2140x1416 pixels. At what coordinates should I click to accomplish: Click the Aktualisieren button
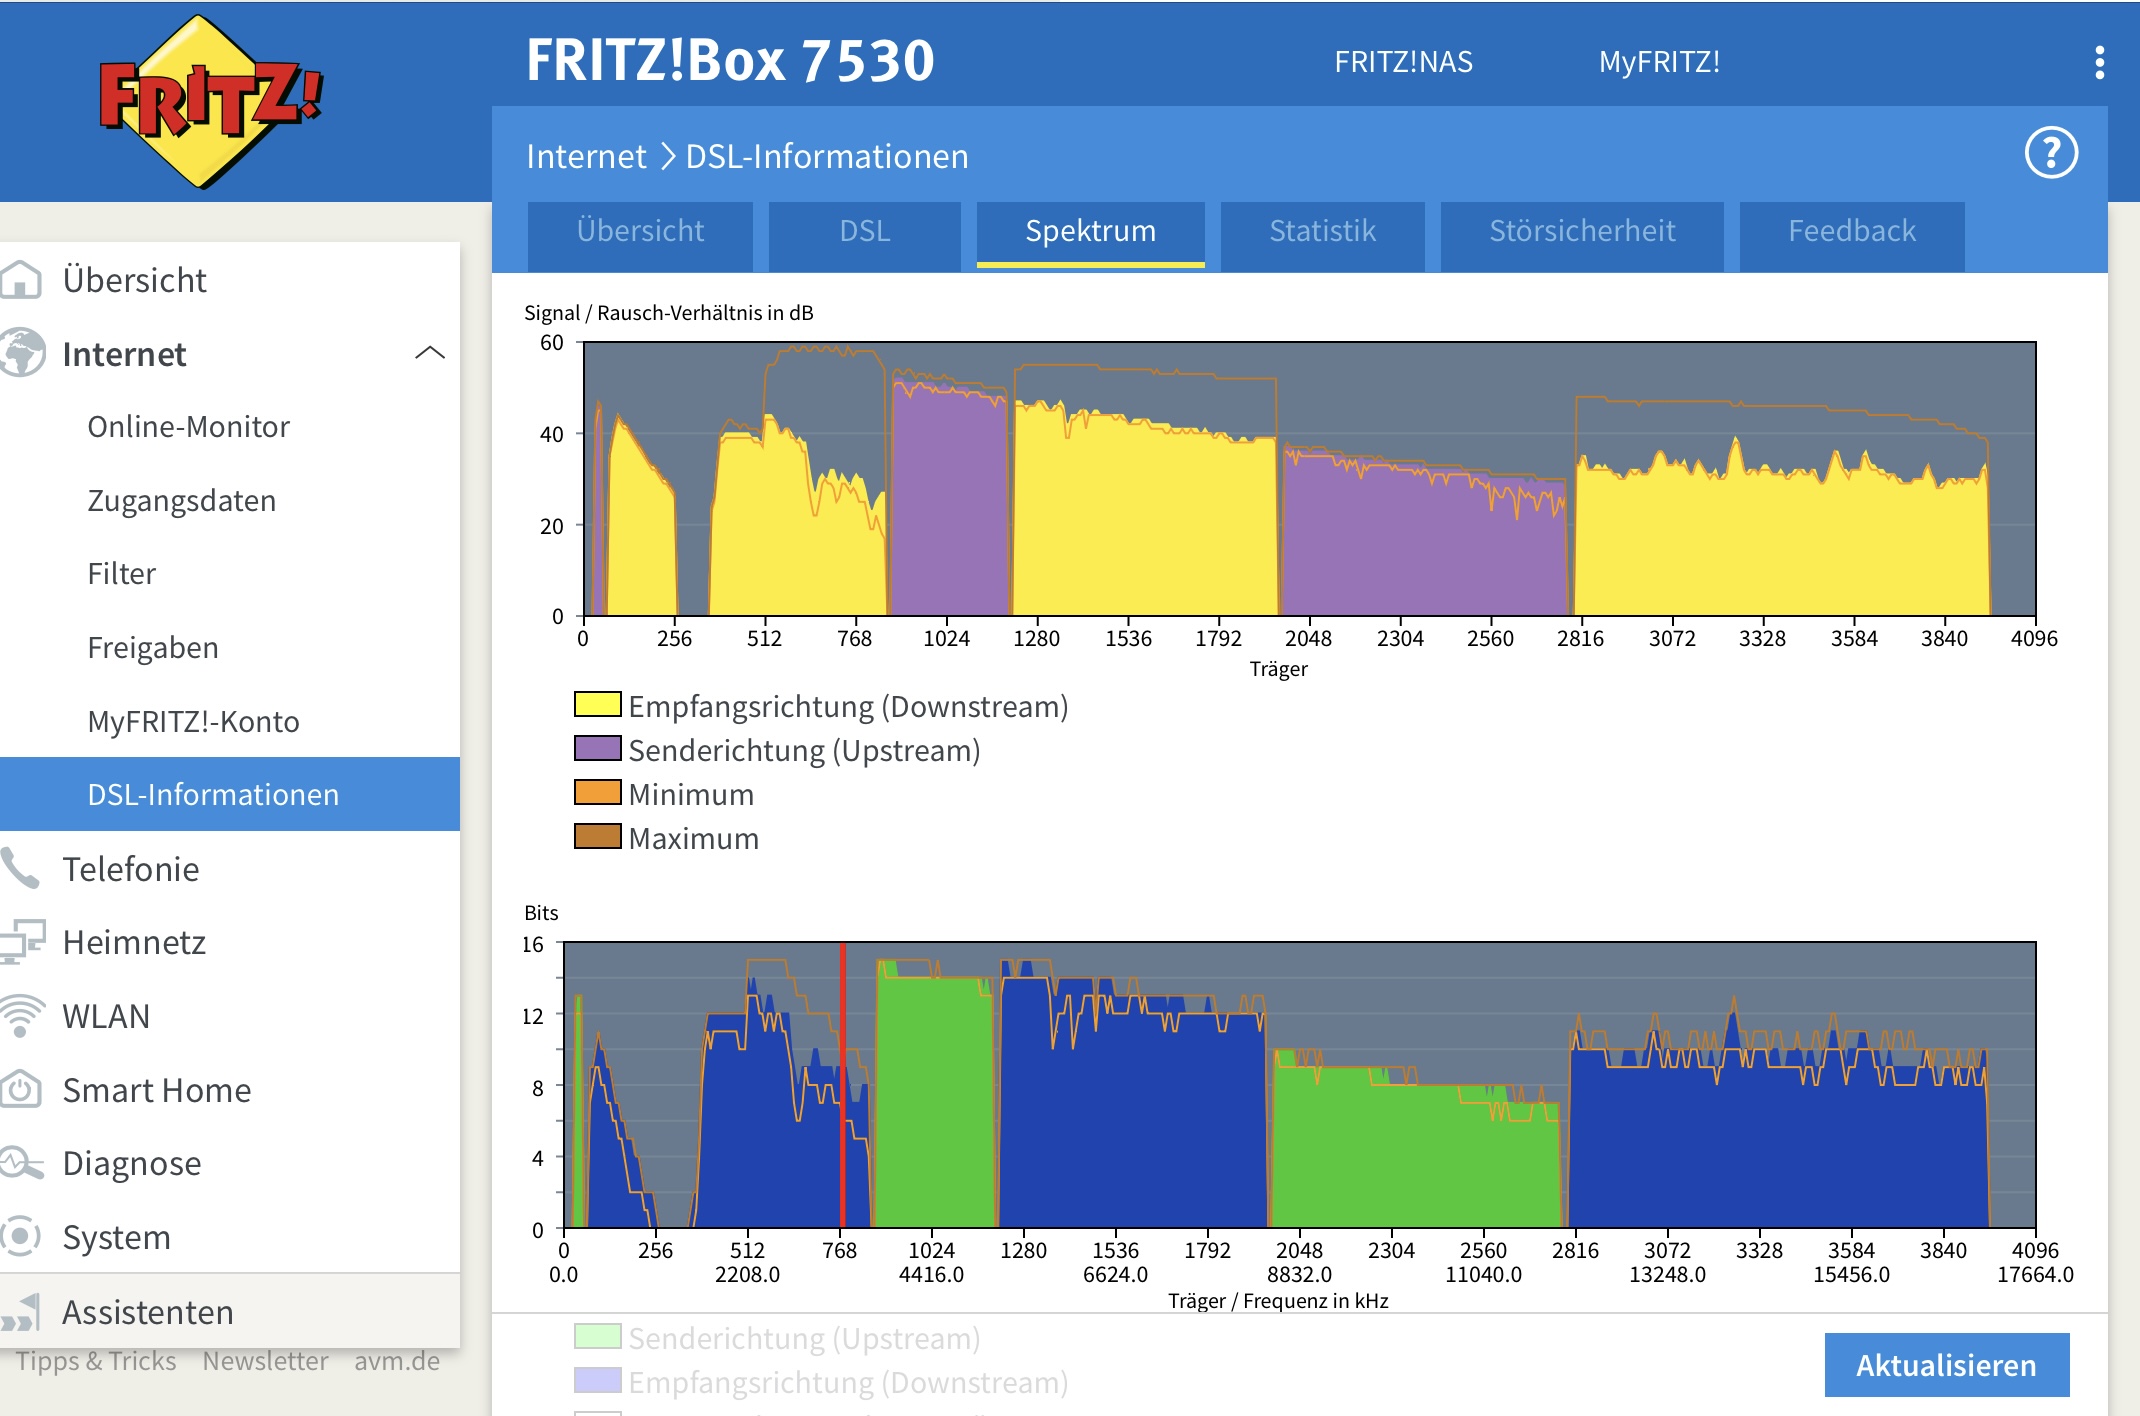coord(1945,1364)
